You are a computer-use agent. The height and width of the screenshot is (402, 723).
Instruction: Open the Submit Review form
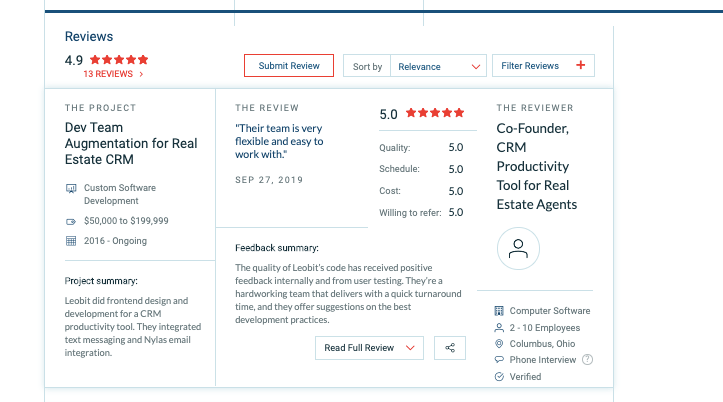click(289, 65)
